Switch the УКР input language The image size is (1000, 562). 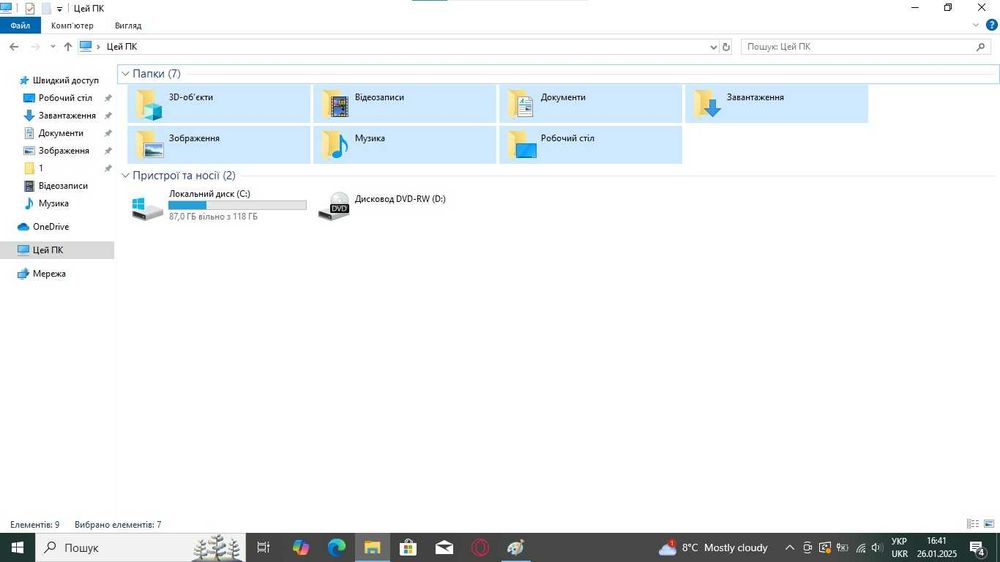(899, 547)
